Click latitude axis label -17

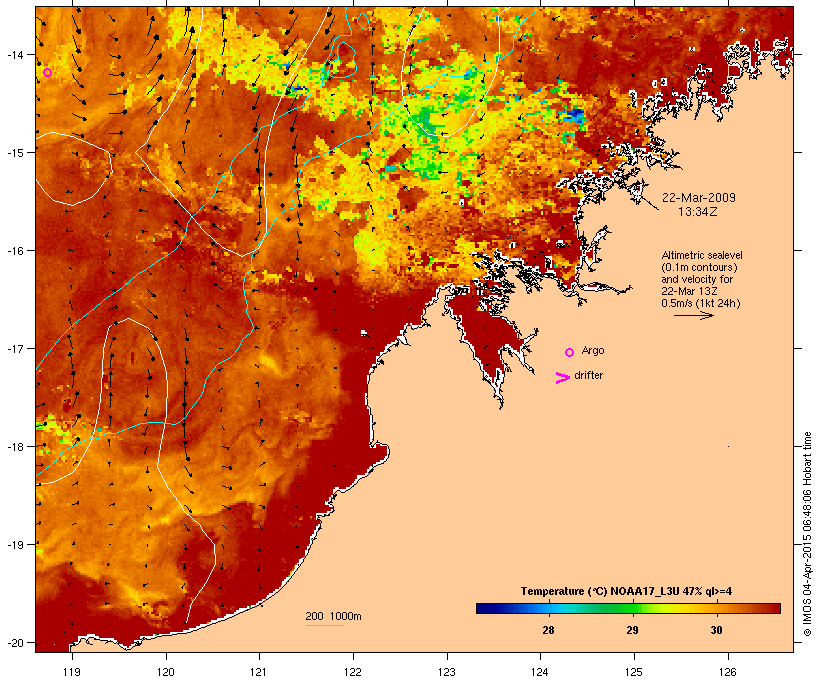coord(14,348)
